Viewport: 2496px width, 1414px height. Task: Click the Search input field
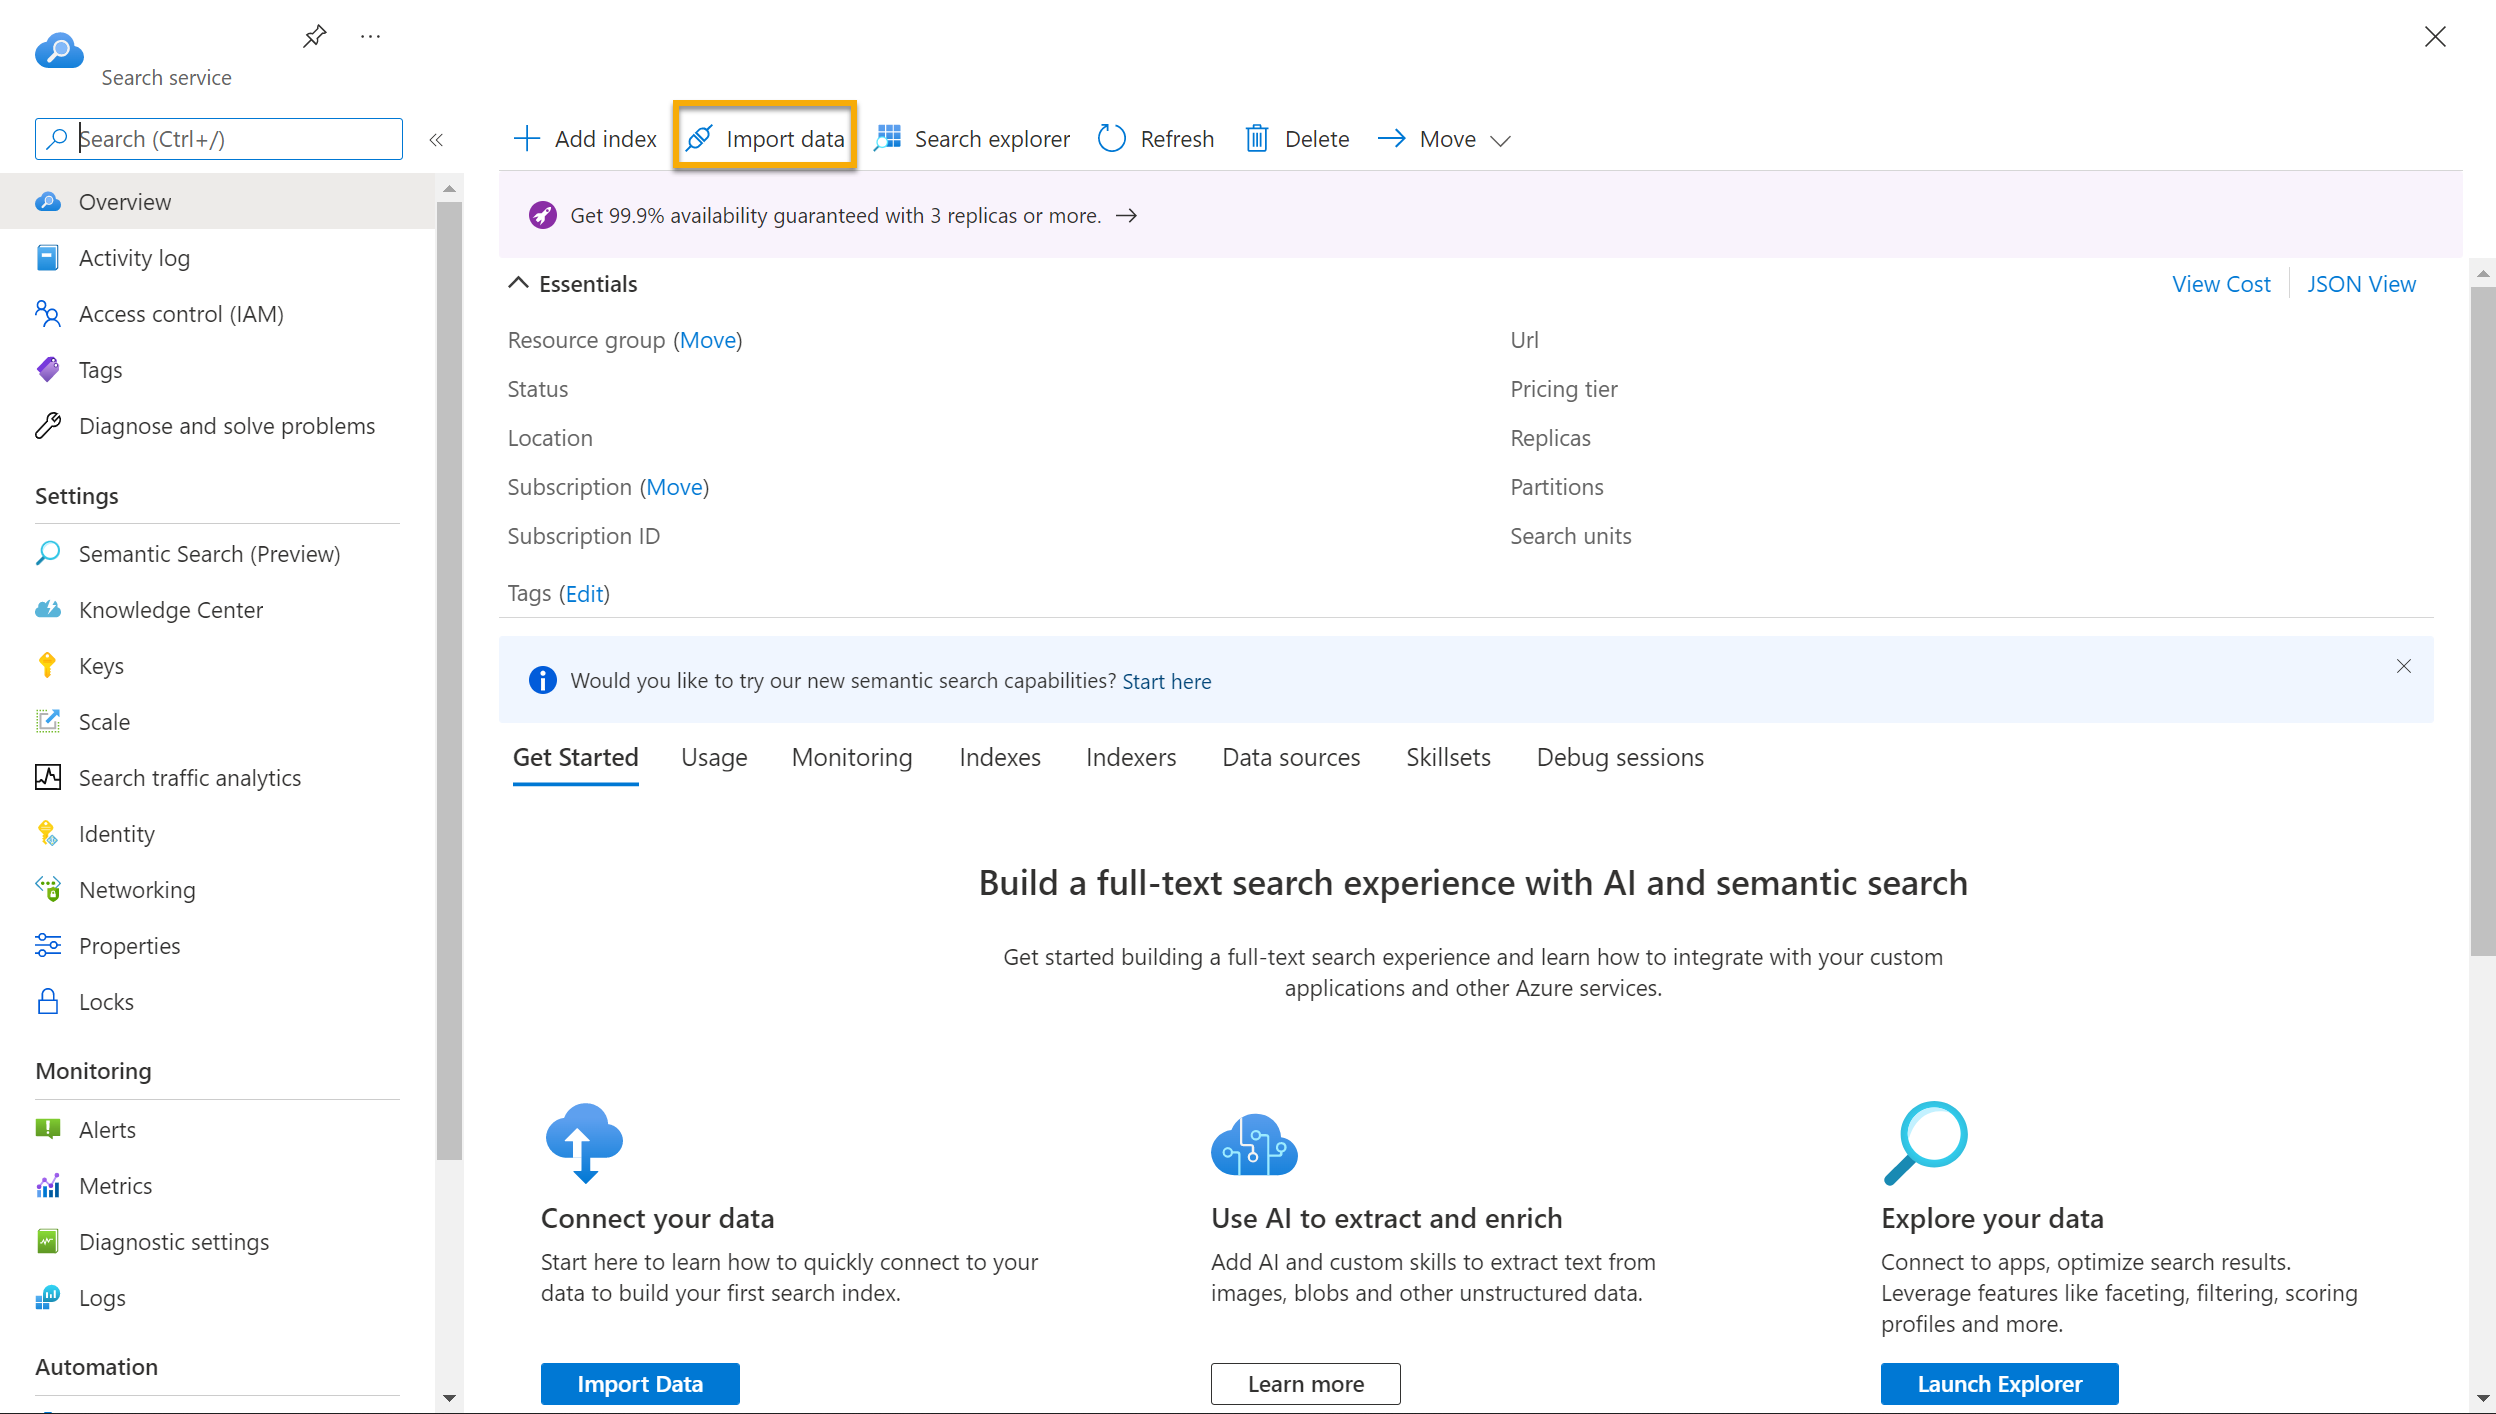click(x=219, y=137)
